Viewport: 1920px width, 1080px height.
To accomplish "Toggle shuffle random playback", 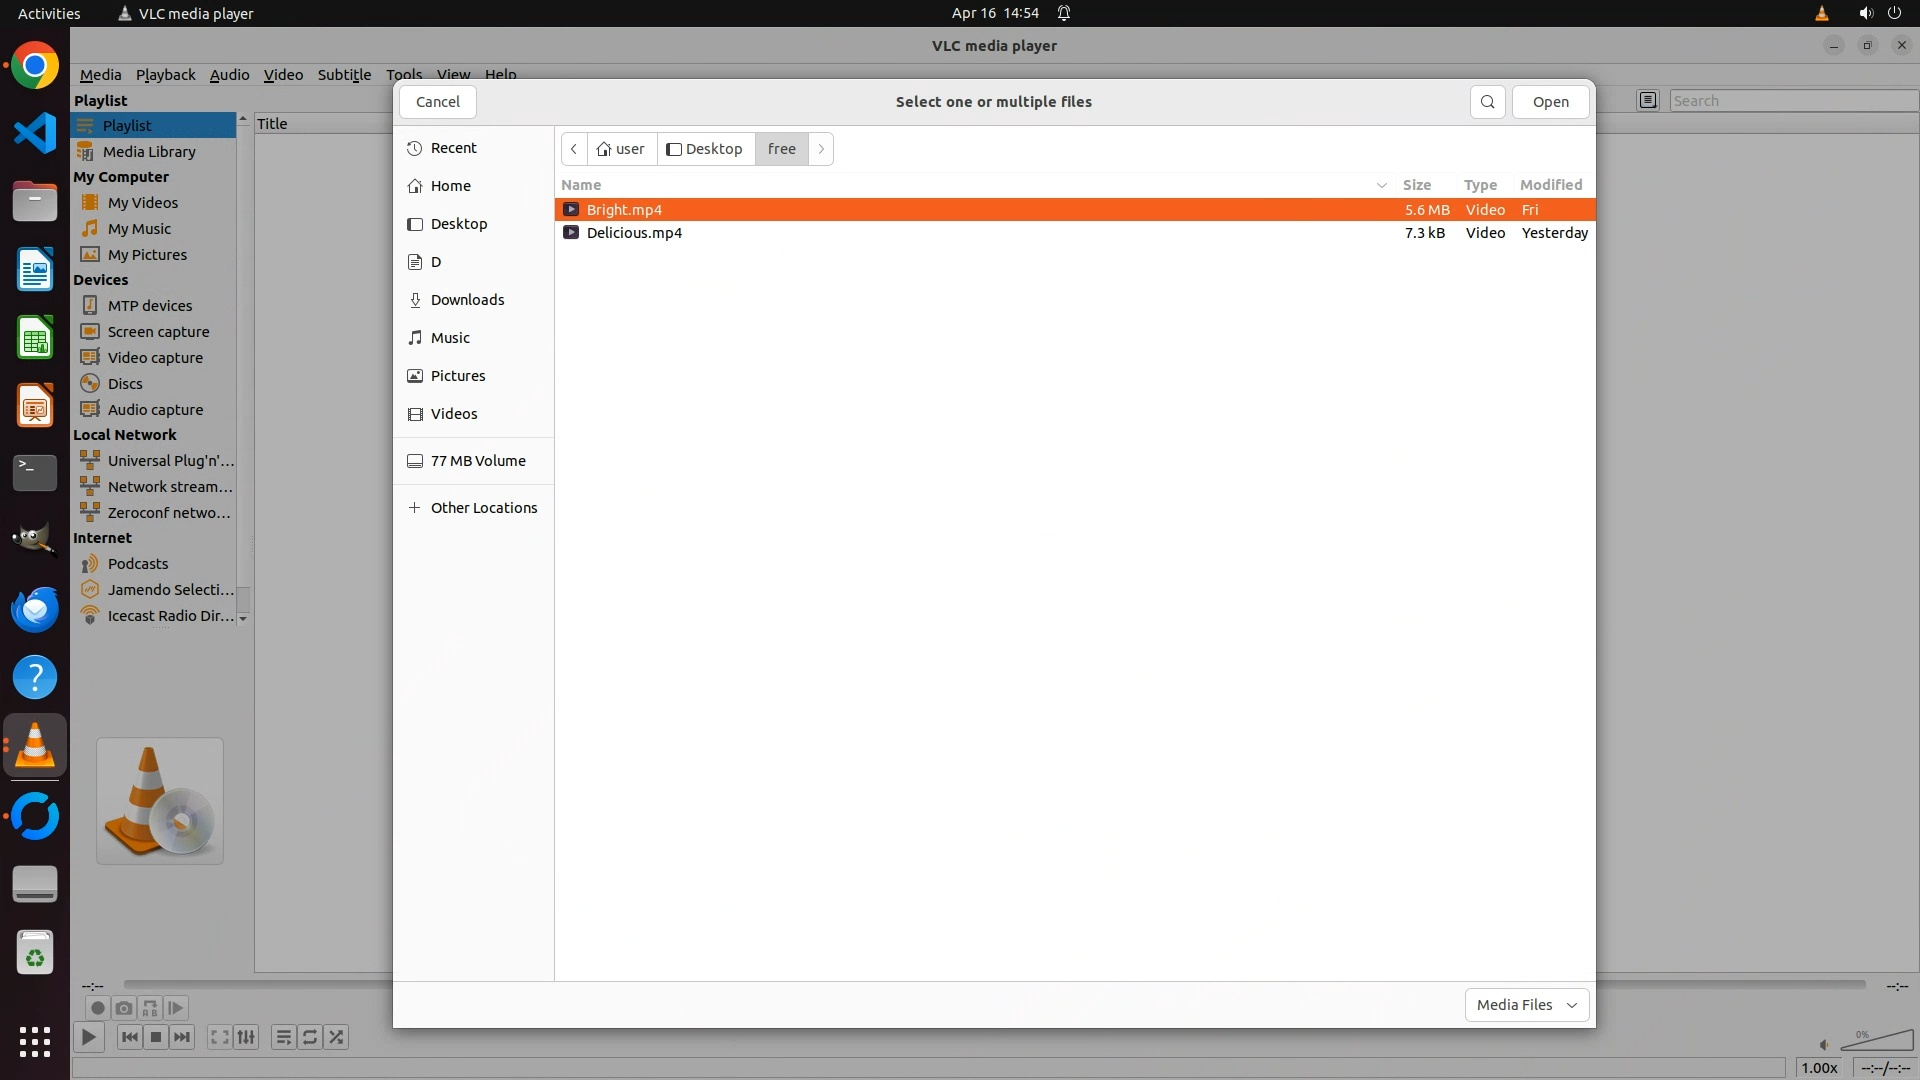I will (337, 1037).
